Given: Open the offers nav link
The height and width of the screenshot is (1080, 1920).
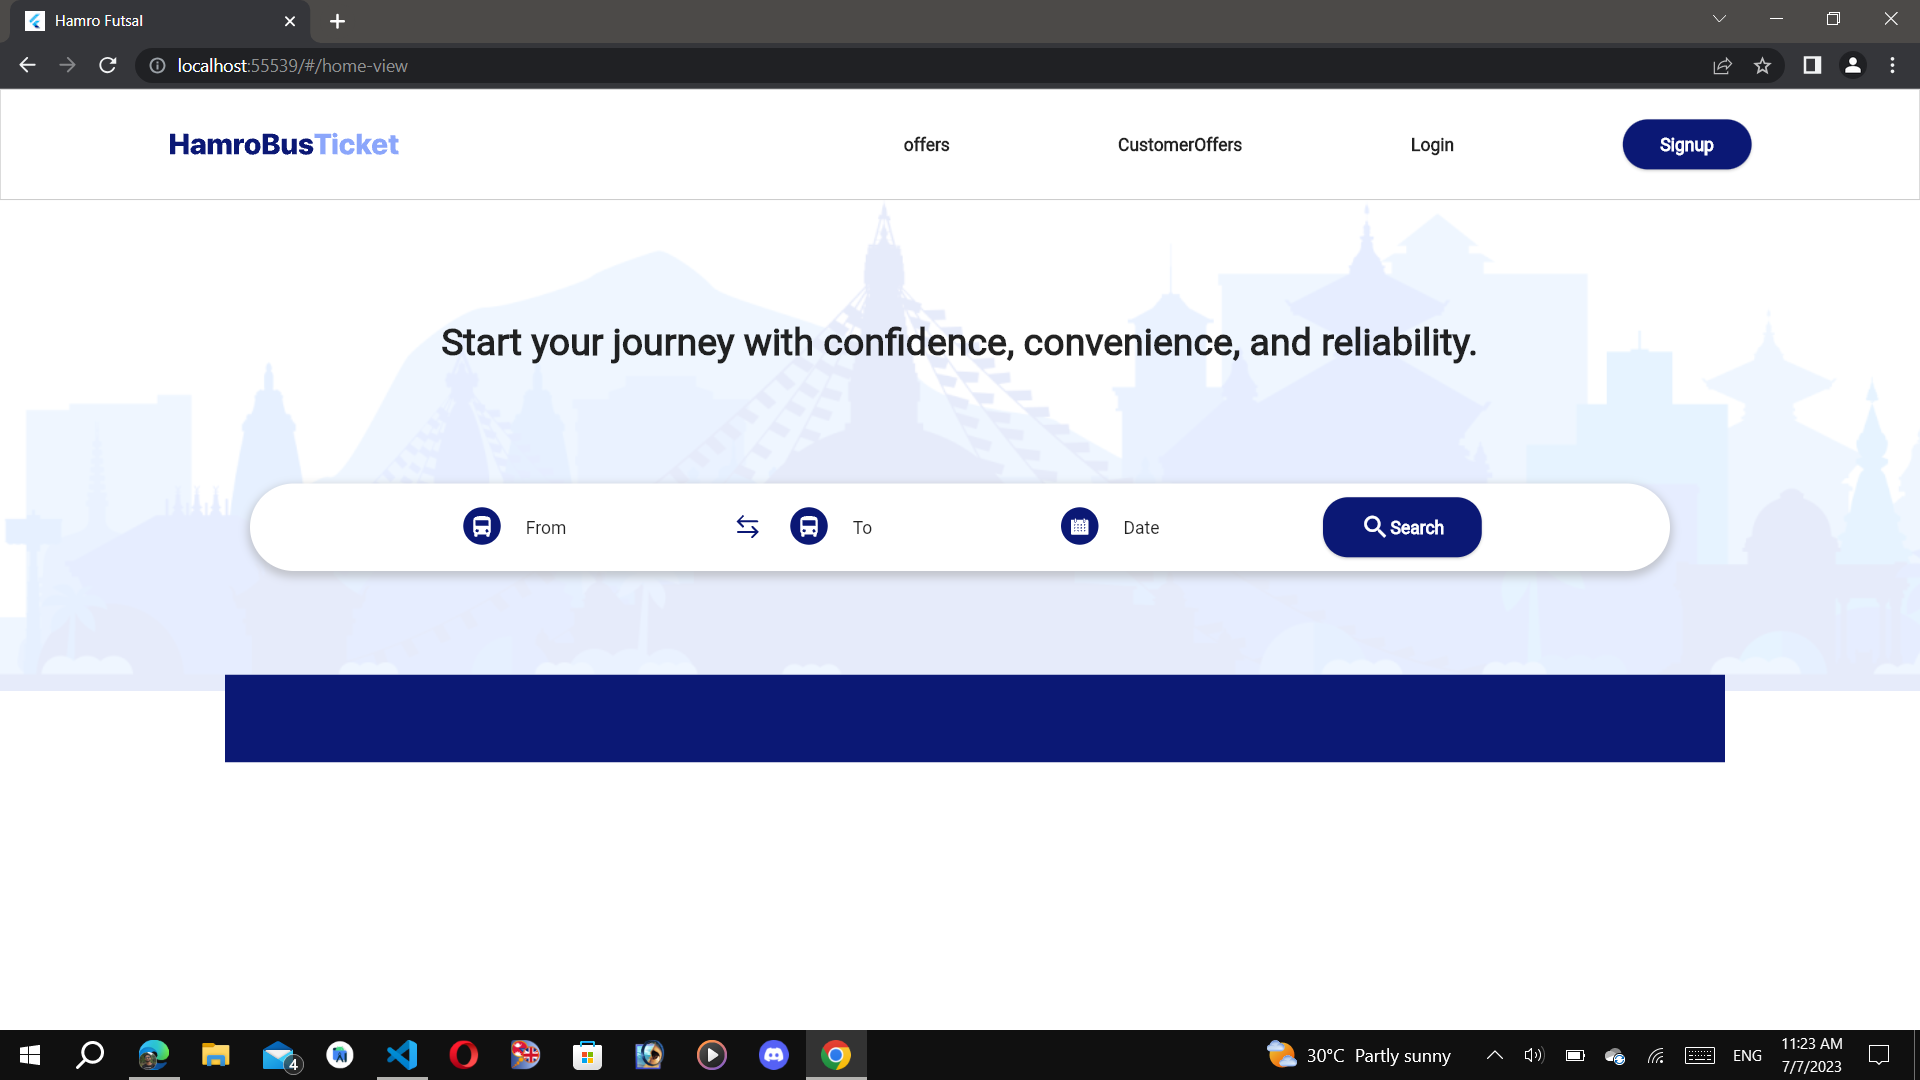Looking at the screenshot, I should click(926, 145).
